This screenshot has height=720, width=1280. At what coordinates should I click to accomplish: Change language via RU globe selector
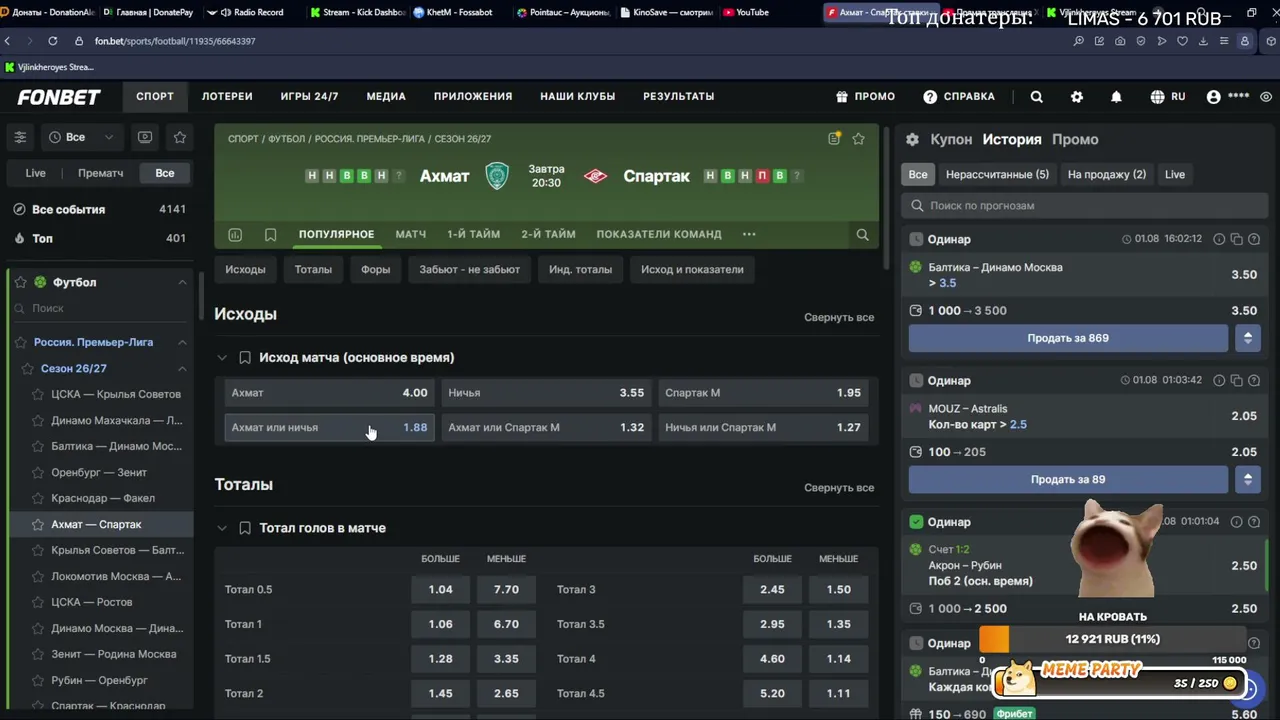(1167, 96)
